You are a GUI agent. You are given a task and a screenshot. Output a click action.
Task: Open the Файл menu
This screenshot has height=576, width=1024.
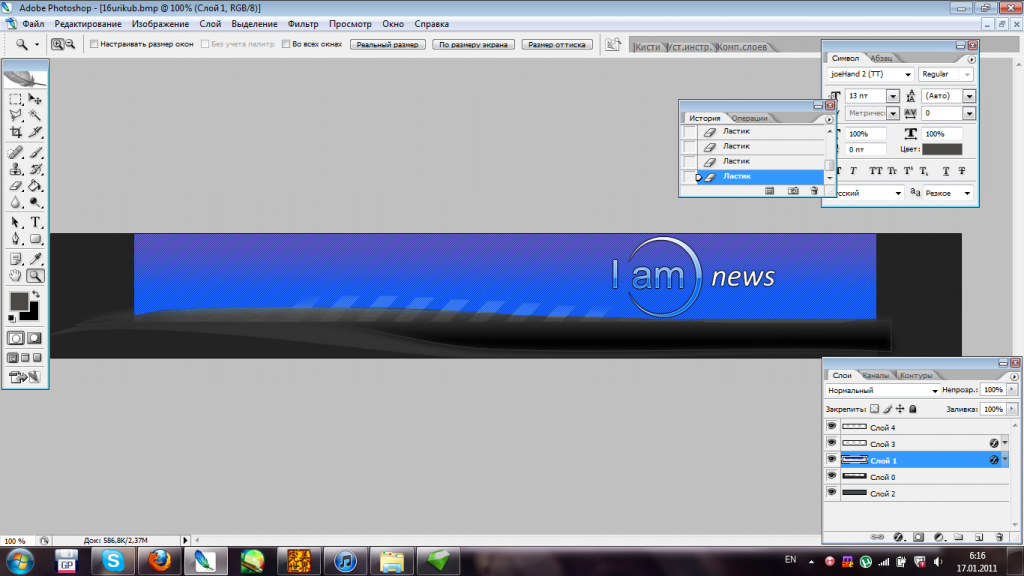point(33,24)
